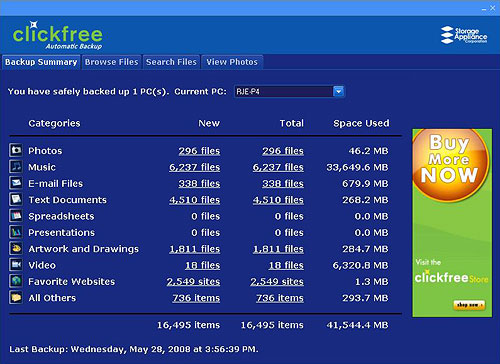Switch to the Backup Summary tab
Image resolution: width=500 pixels, height=364 pixels.
41,62
